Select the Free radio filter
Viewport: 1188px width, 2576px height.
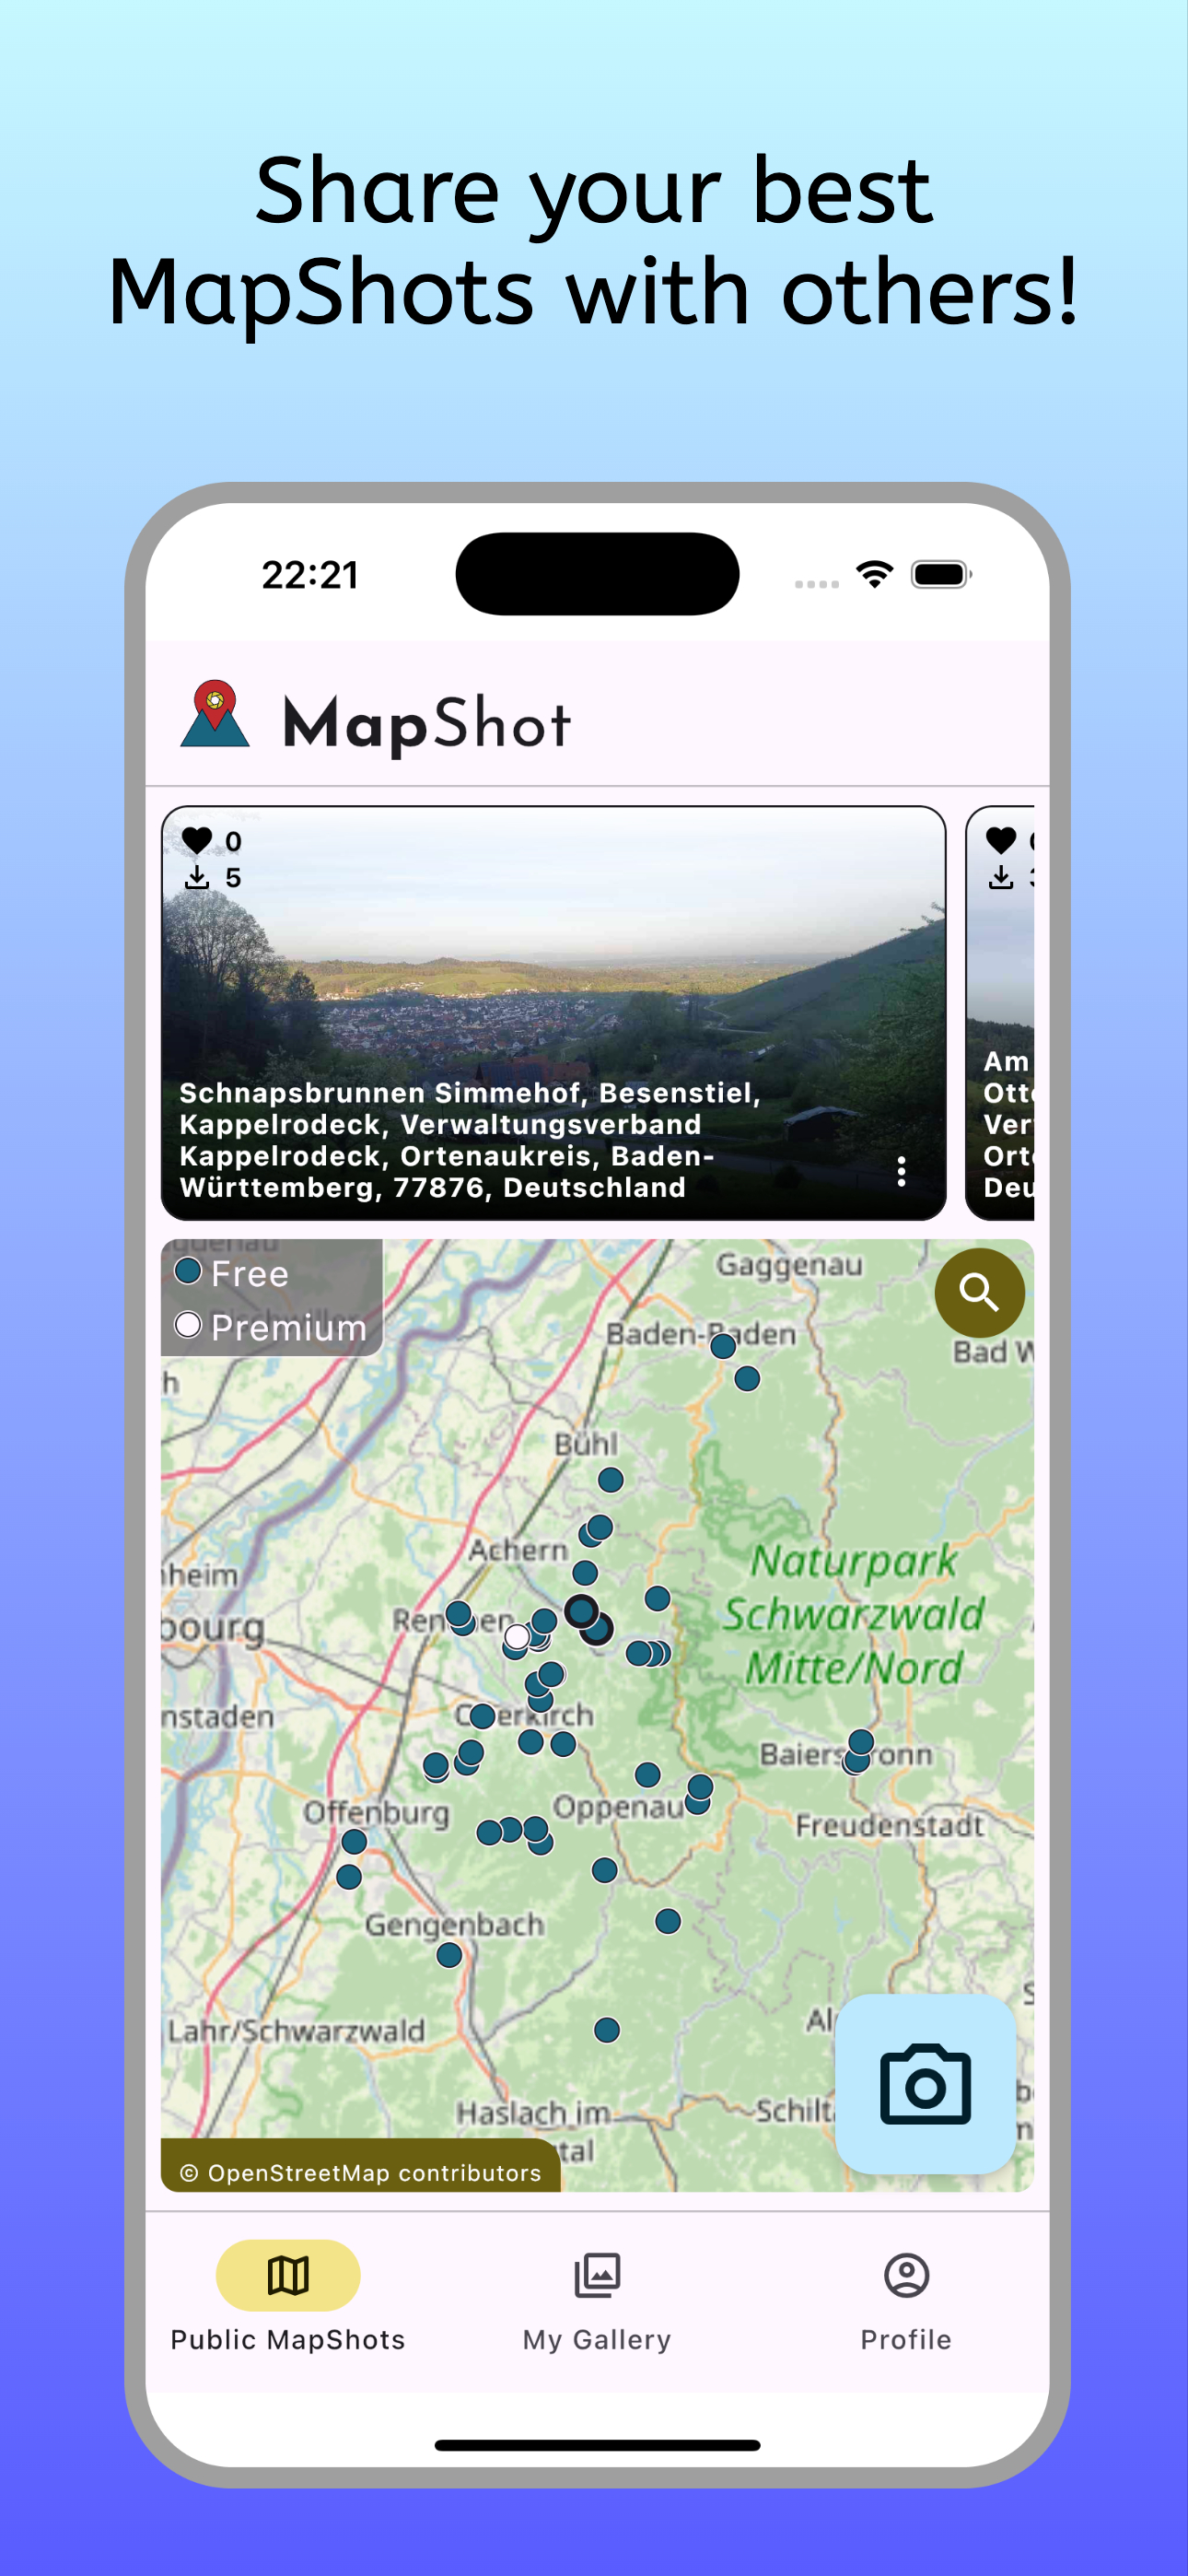point(188,1271)
